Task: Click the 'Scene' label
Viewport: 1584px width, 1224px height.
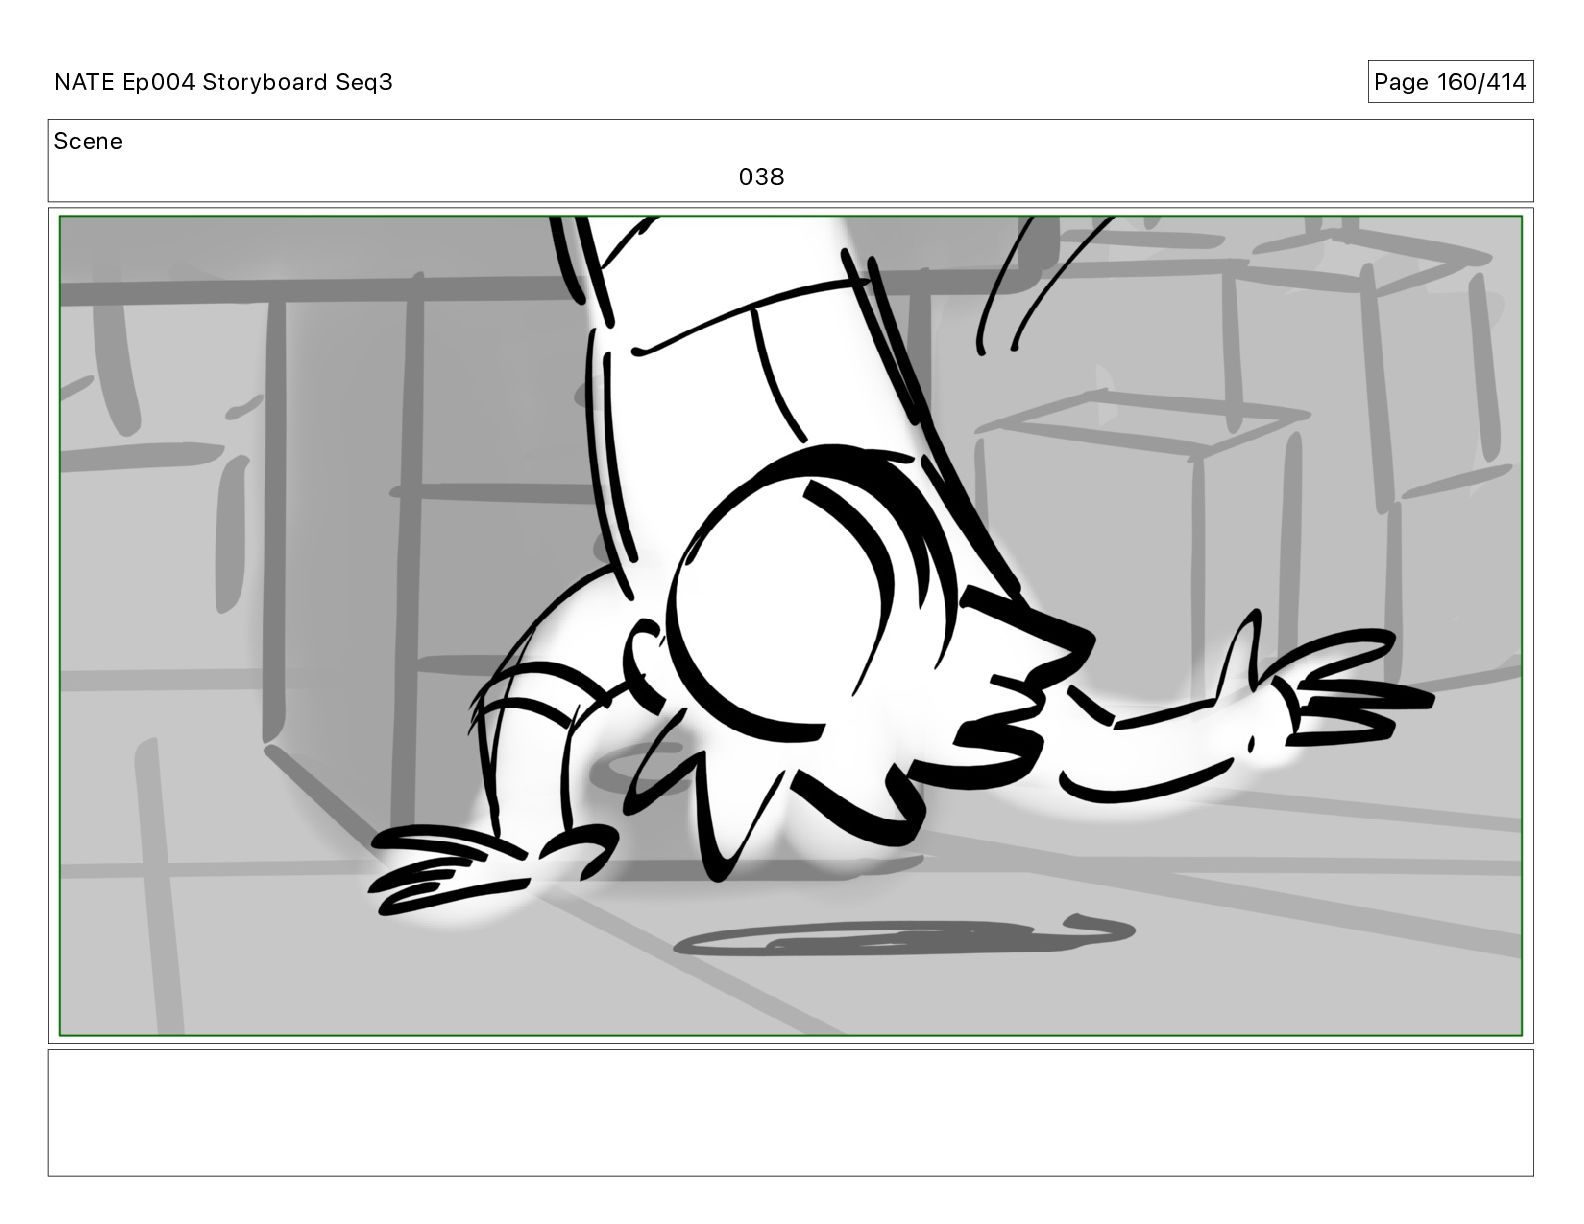Action: pos(88,141)
